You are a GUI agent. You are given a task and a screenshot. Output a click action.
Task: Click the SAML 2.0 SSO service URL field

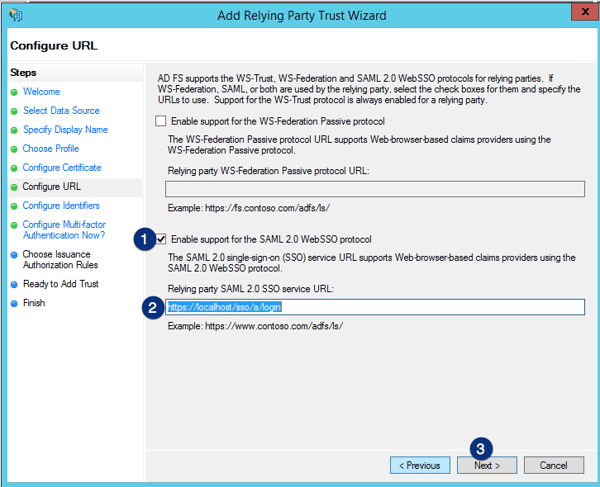point(375,307)
